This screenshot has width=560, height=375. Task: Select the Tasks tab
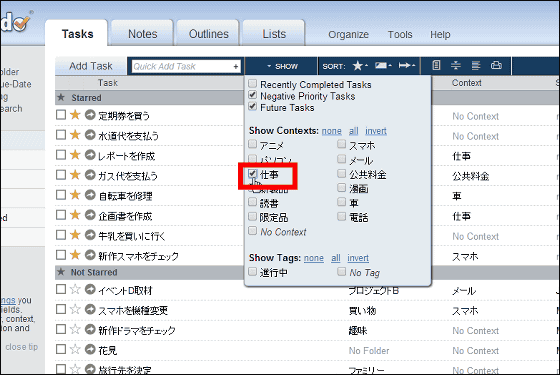pos(77,34)
